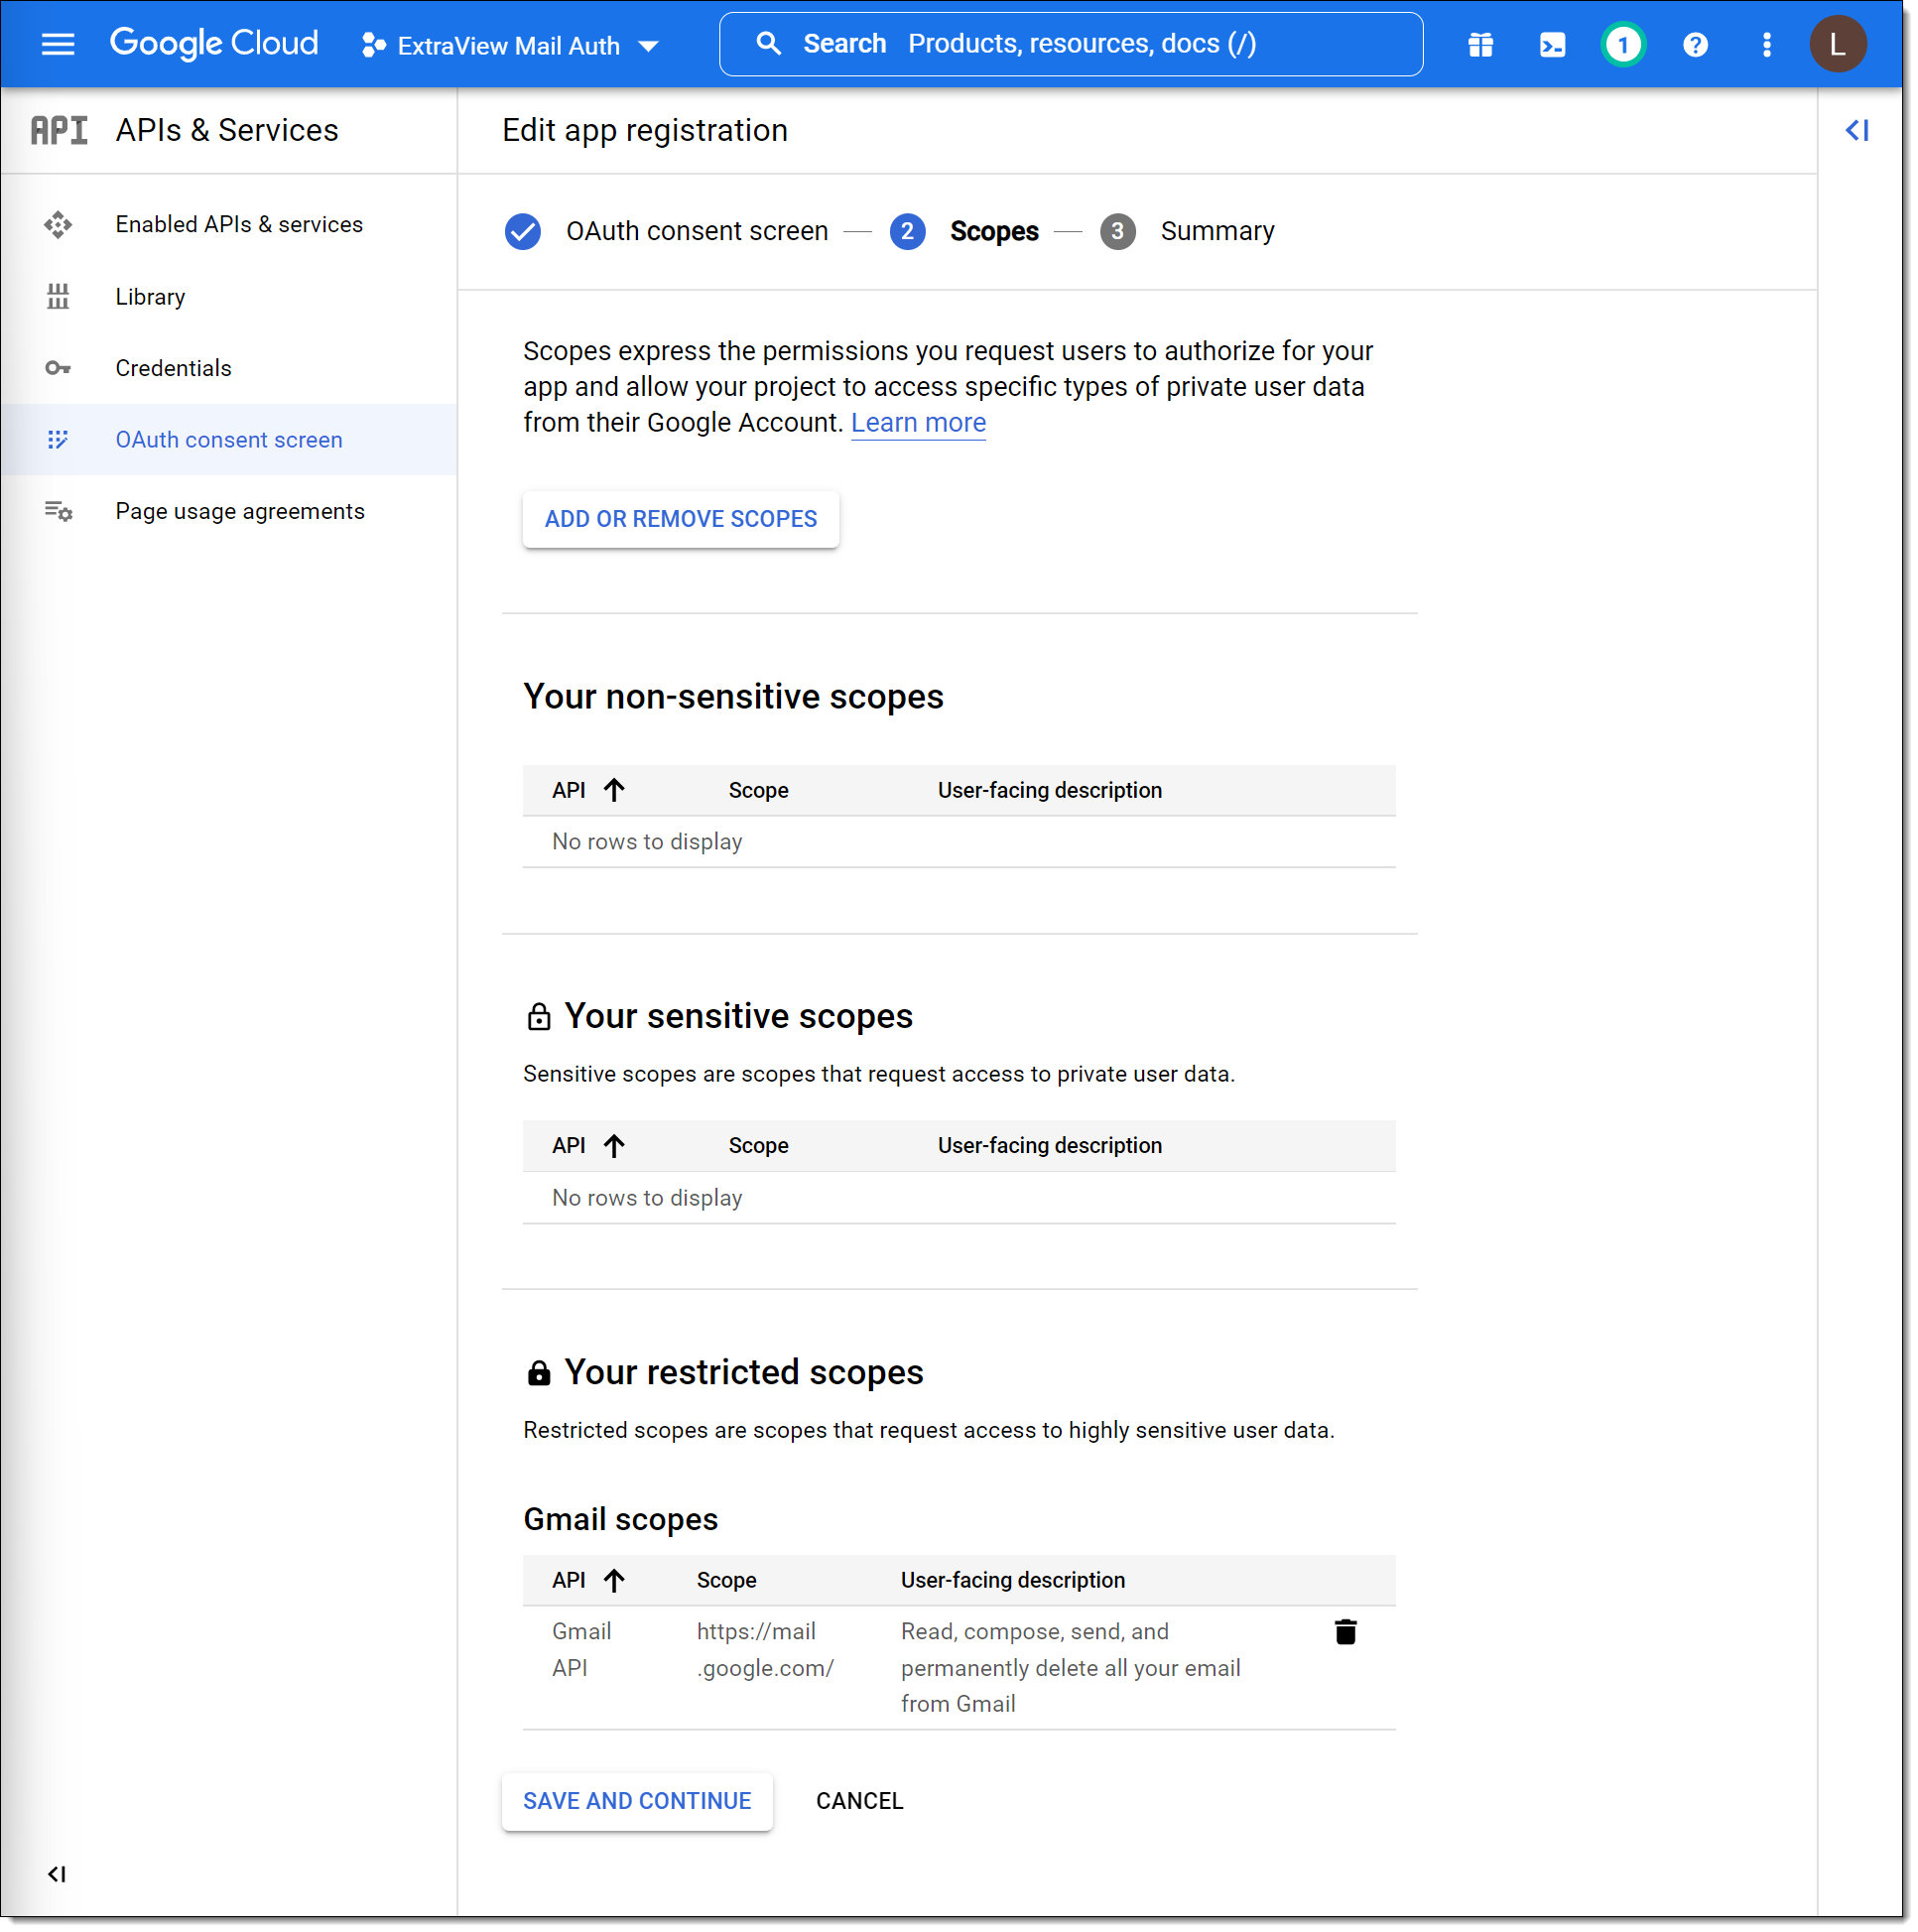
Task: Toggle the right info panel
Action: pyautogui.click(x=1857, y=130)
